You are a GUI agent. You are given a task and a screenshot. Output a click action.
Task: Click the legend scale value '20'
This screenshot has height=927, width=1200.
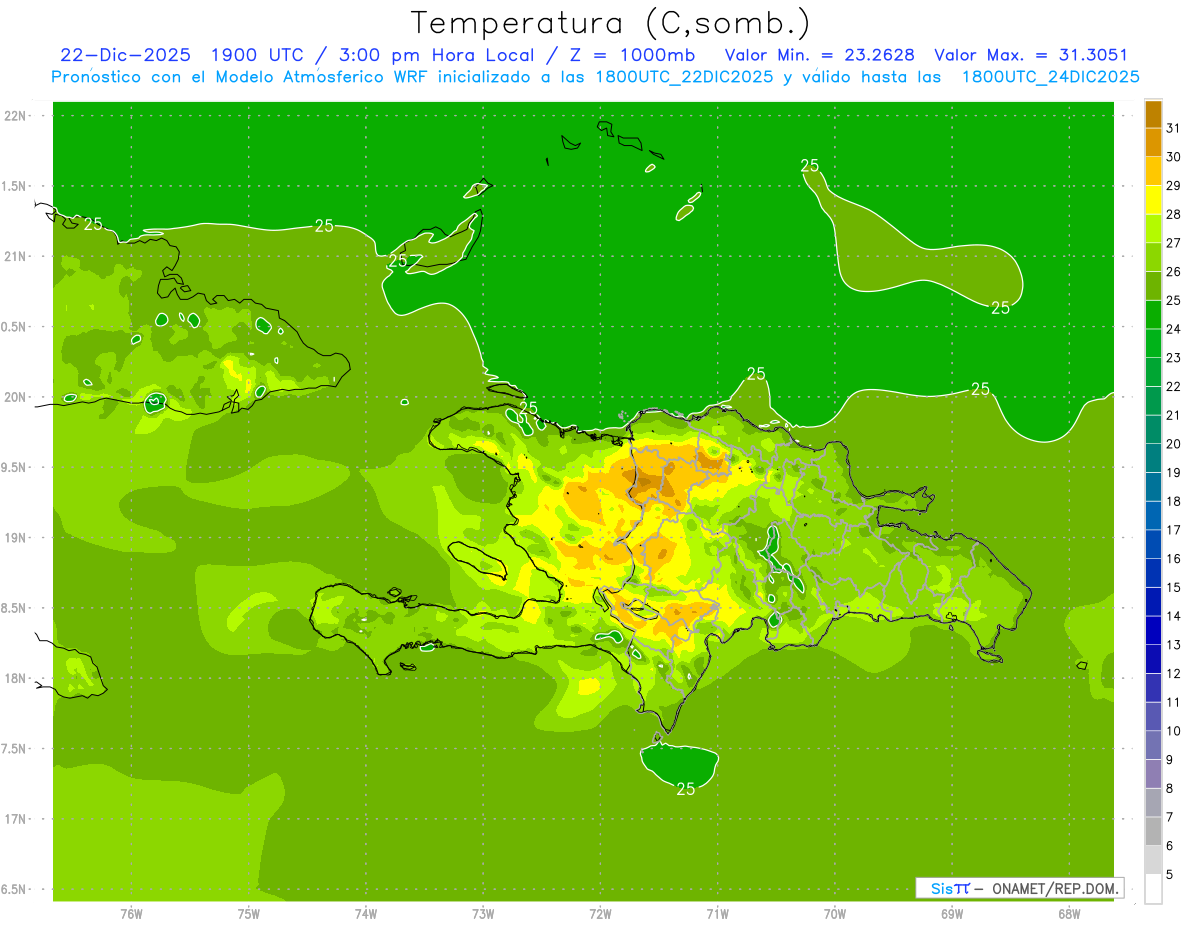click(x=1173, y=444)
